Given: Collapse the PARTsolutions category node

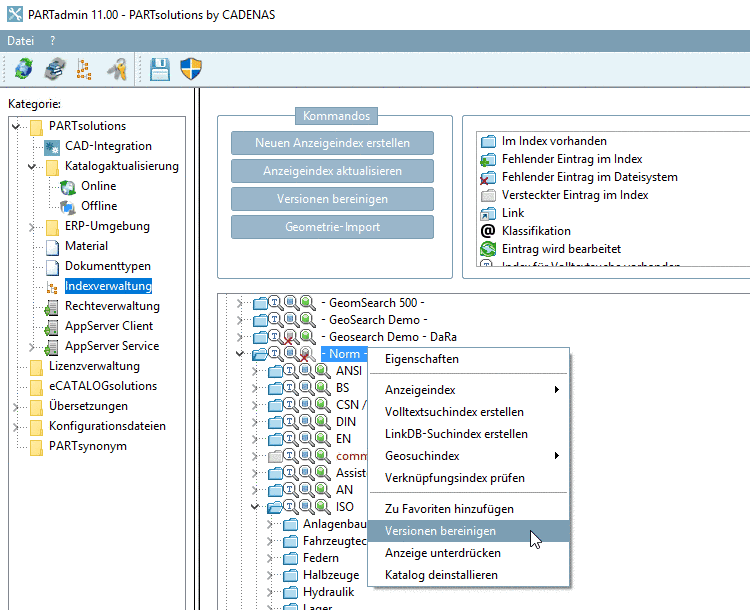Looking at the screenshot, I should pos(16,126).
